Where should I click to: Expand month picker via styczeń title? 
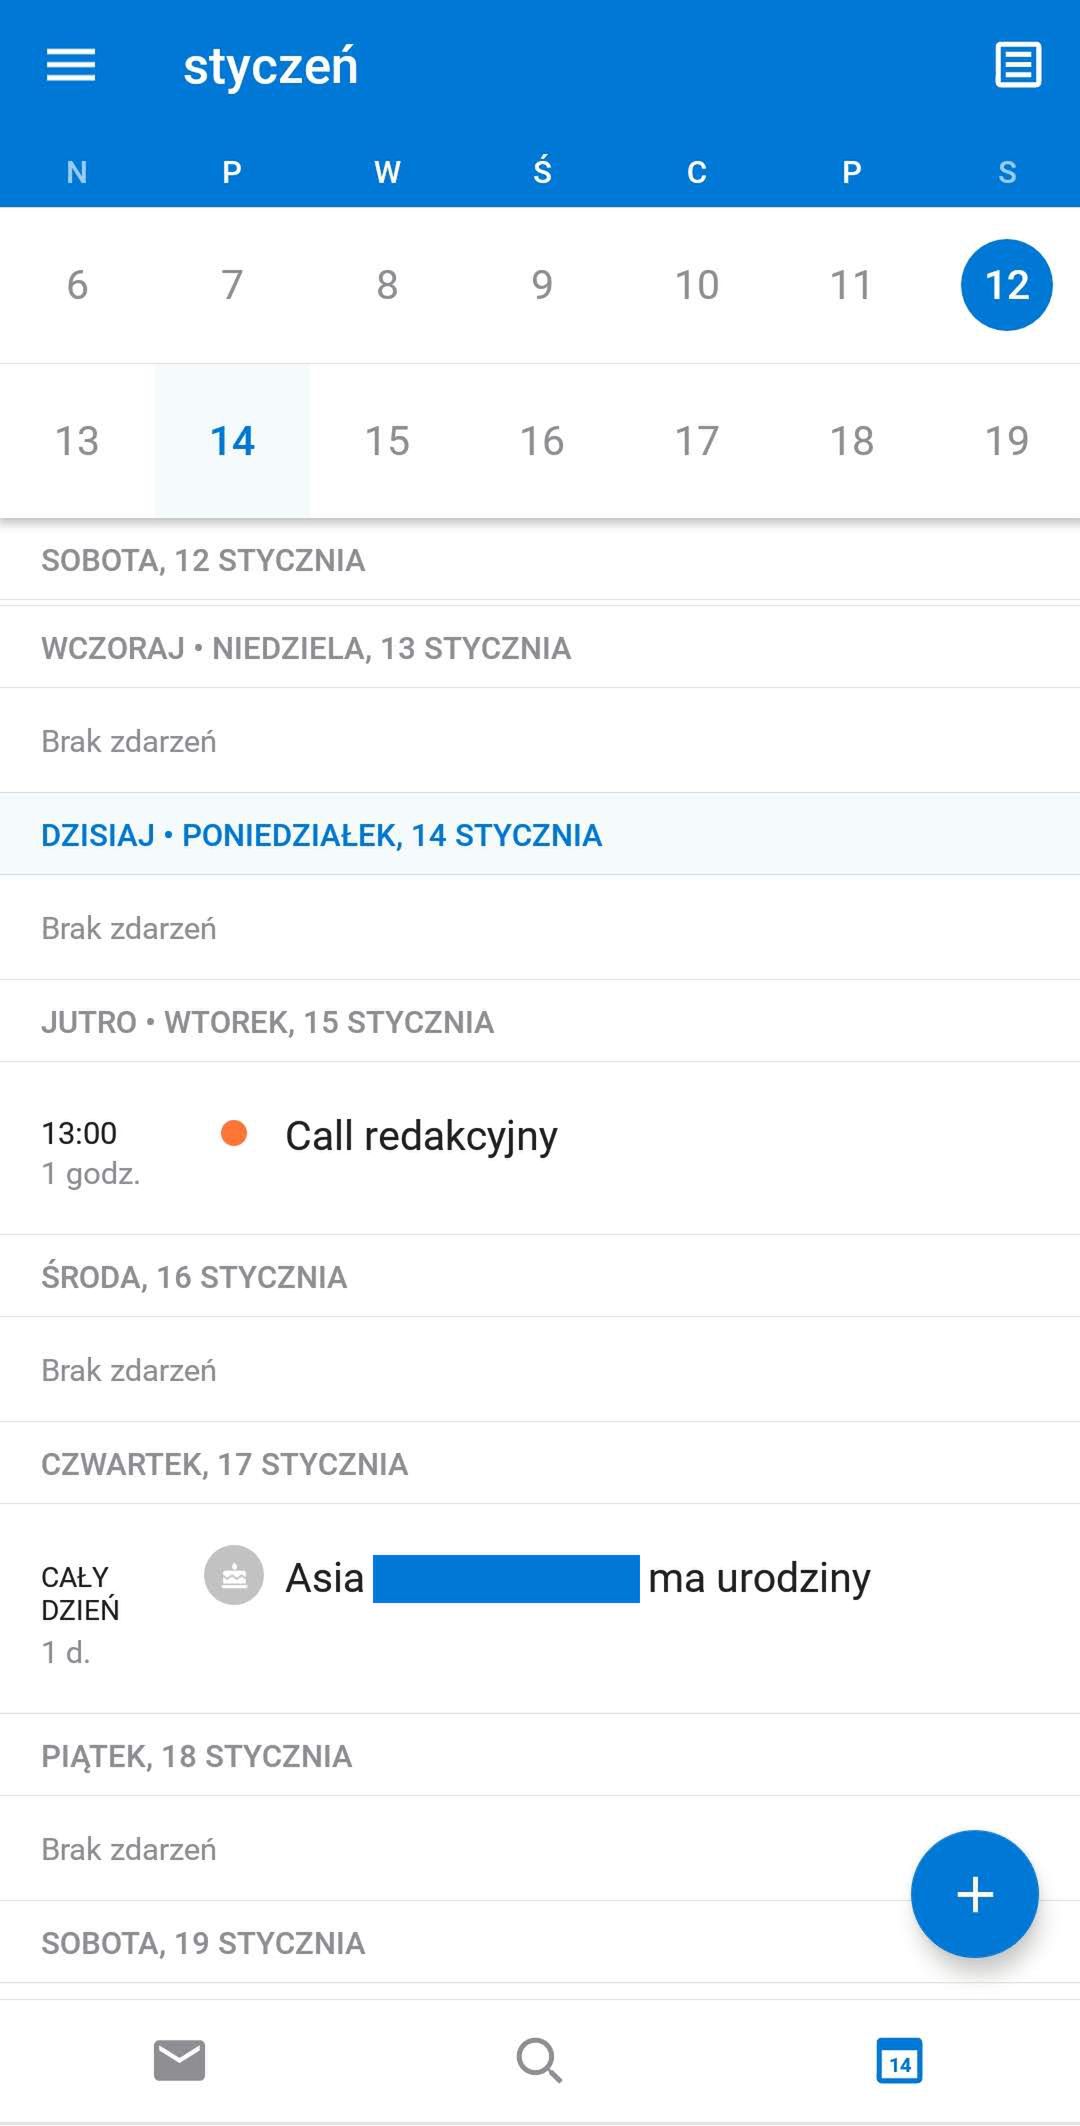pos(270,66)
